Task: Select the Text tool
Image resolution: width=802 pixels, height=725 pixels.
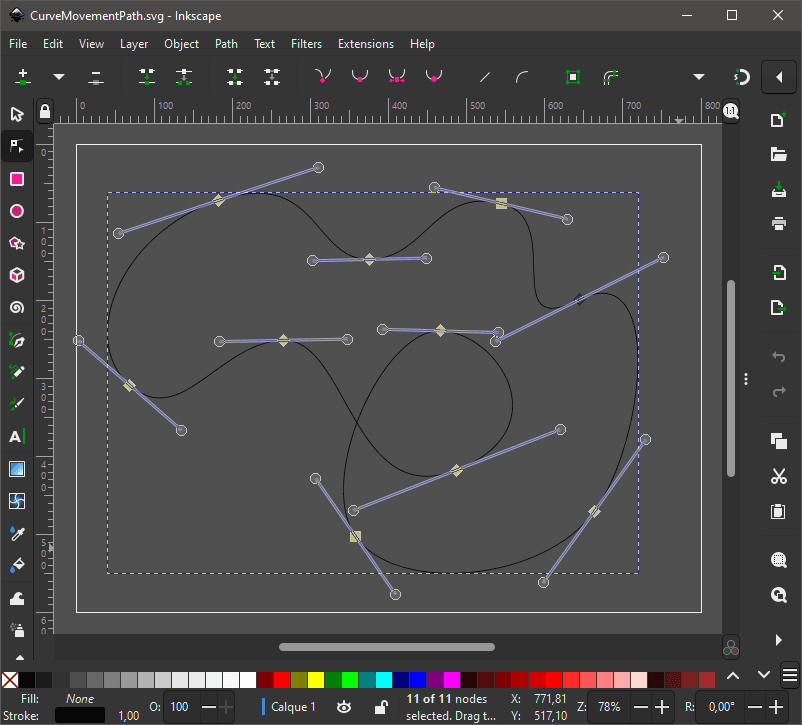Action: pos(16,436)
